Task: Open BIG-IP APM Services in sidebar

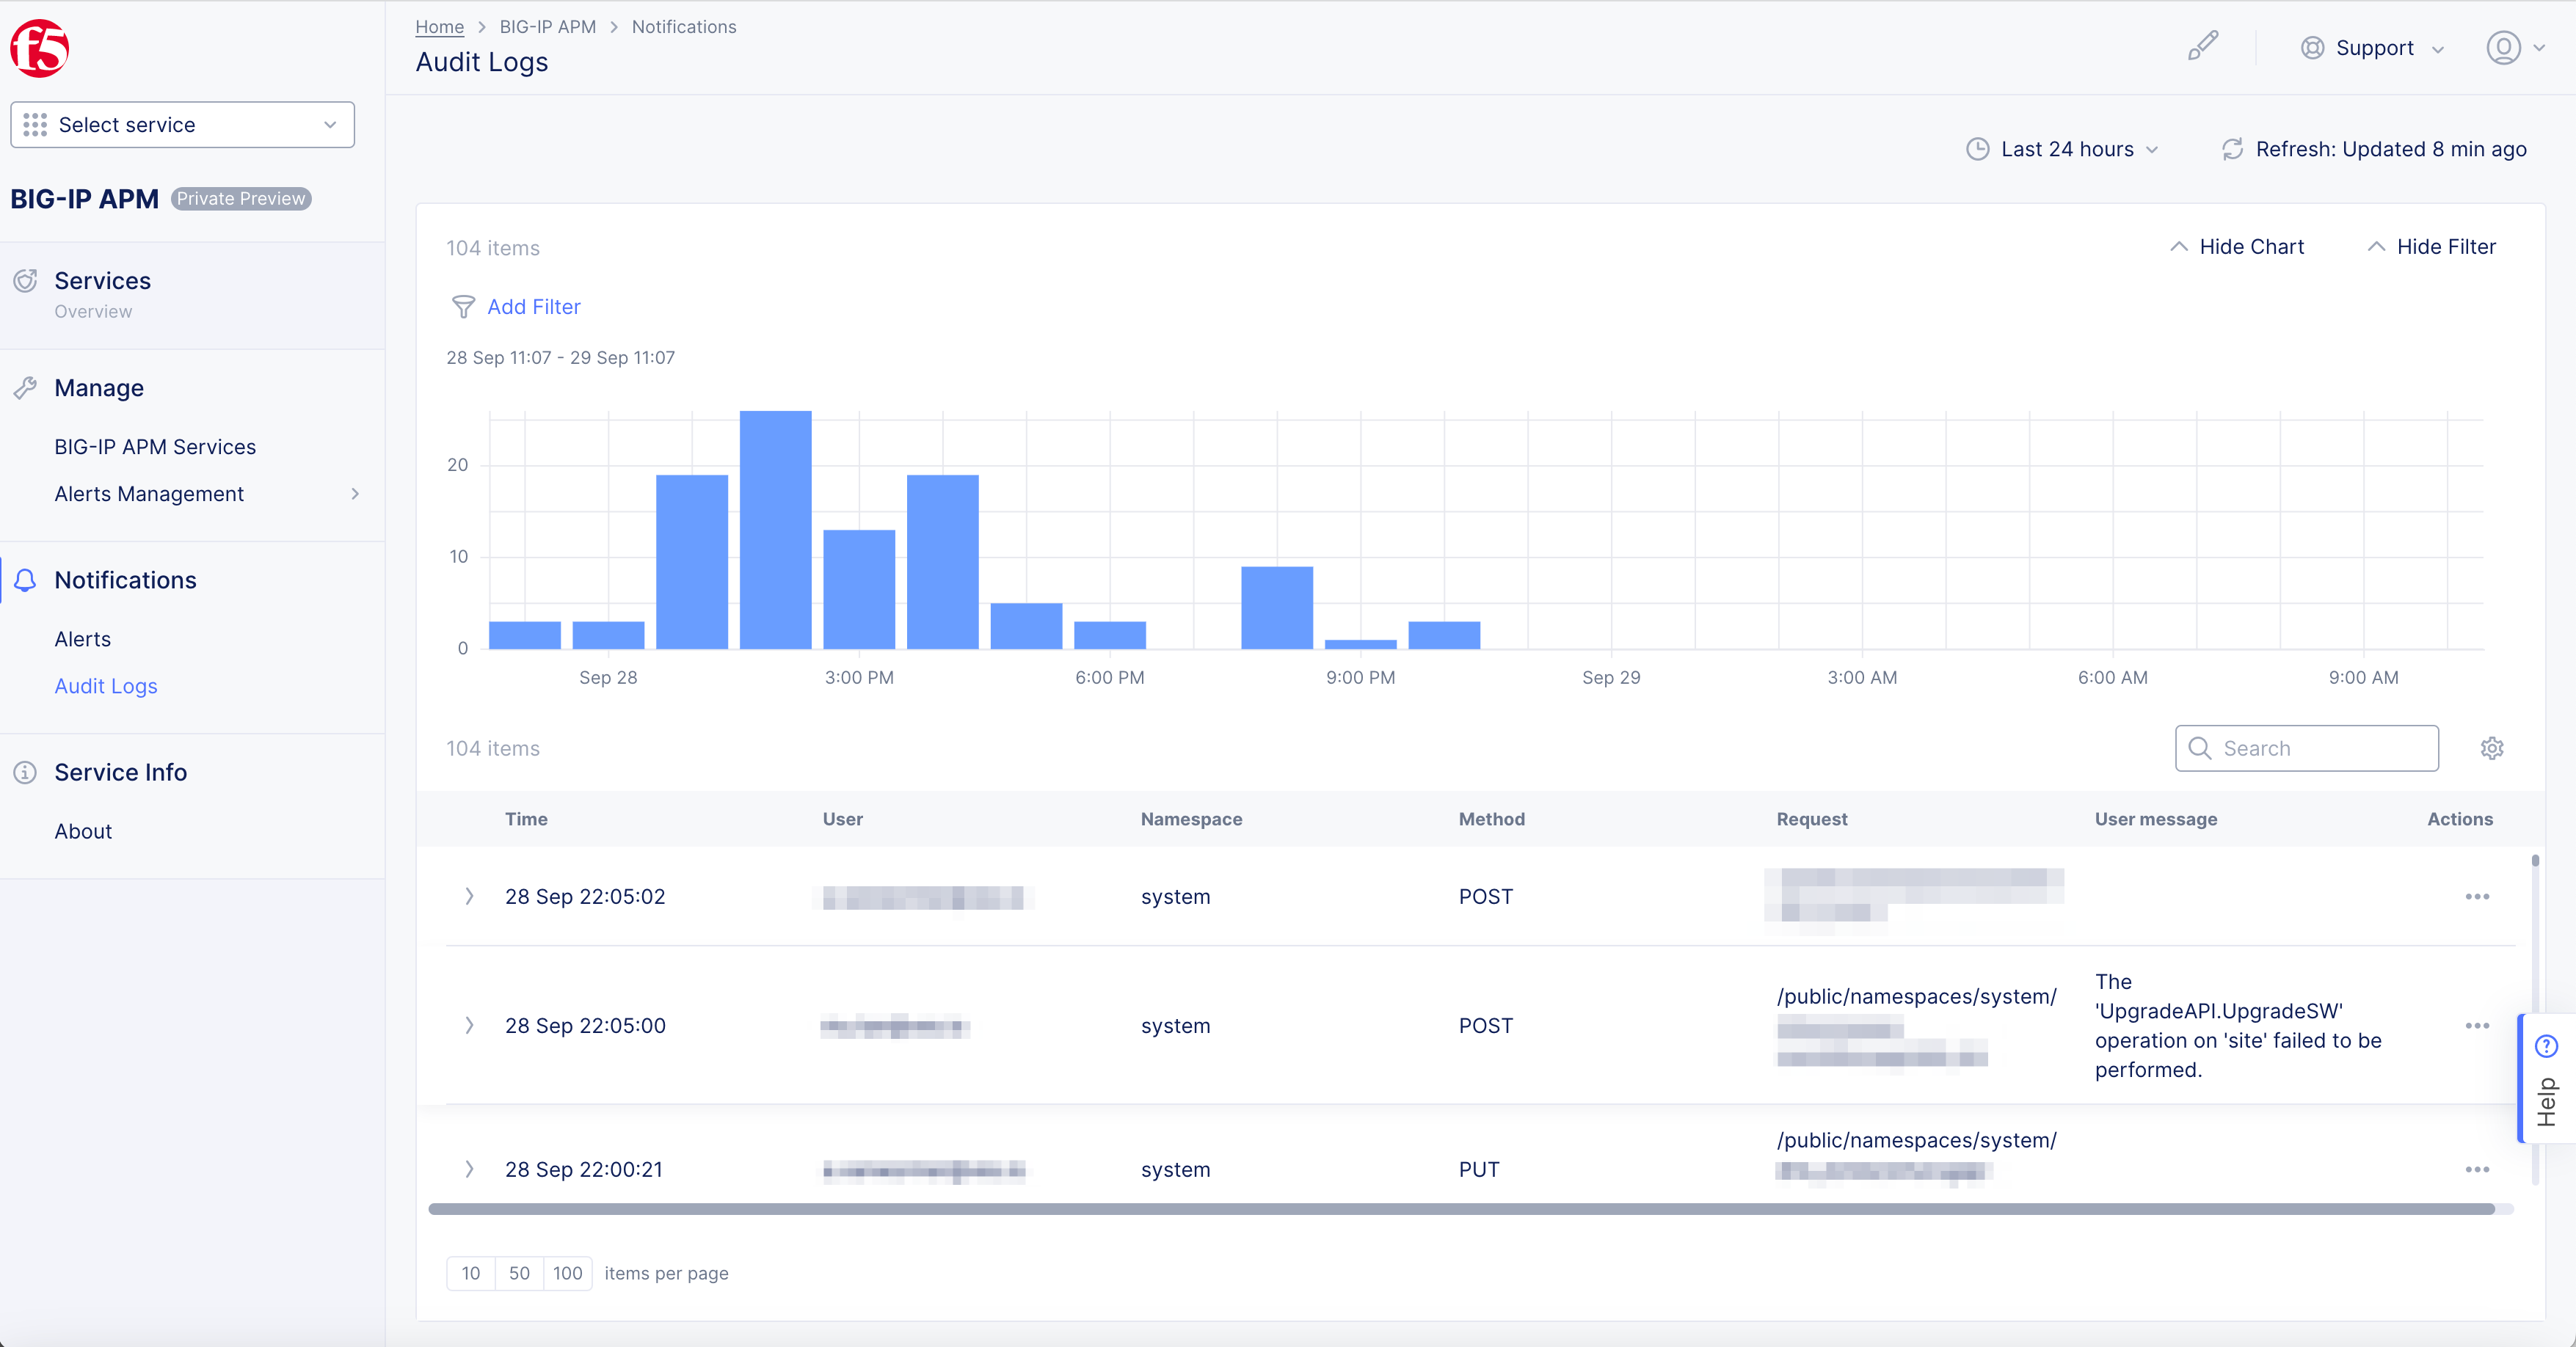Action: click(155, 447)
